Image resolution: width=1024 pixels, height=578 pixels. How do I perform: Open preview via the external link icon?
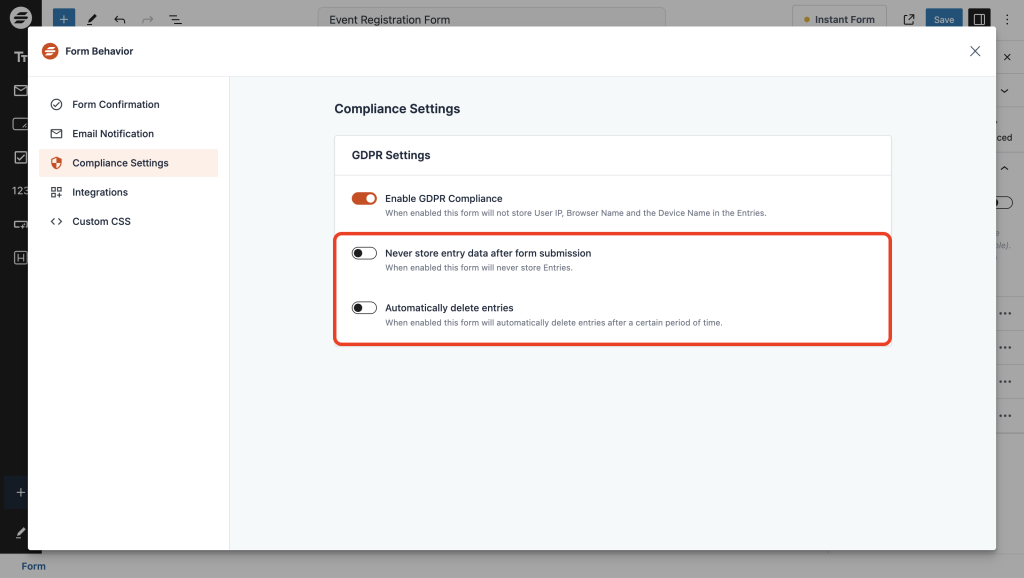pos(908,18)
